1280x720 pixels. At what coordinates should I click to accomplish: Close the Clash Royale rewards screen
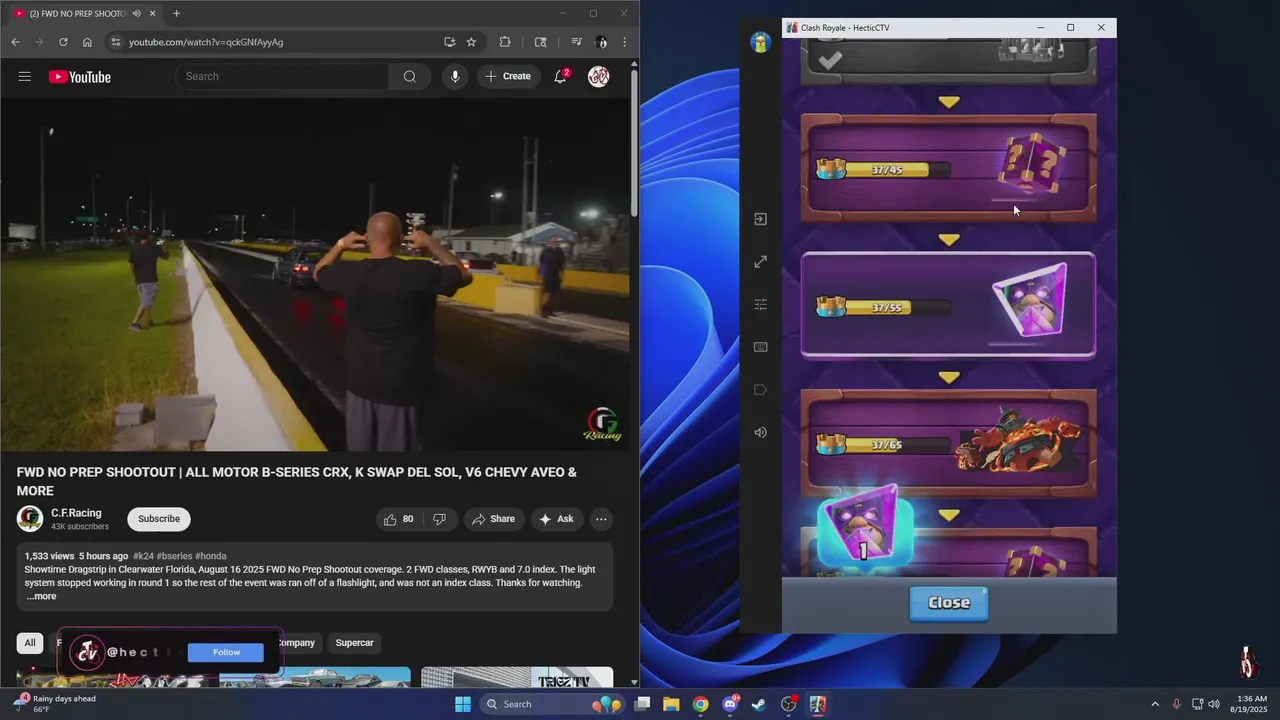click(949, 603)
